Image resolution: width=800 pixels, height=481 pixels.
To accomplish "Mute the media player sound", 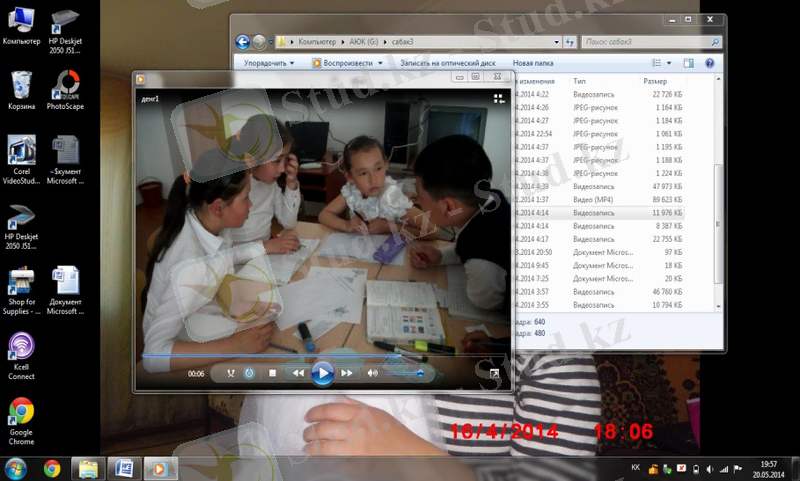I will pos(373,373).
